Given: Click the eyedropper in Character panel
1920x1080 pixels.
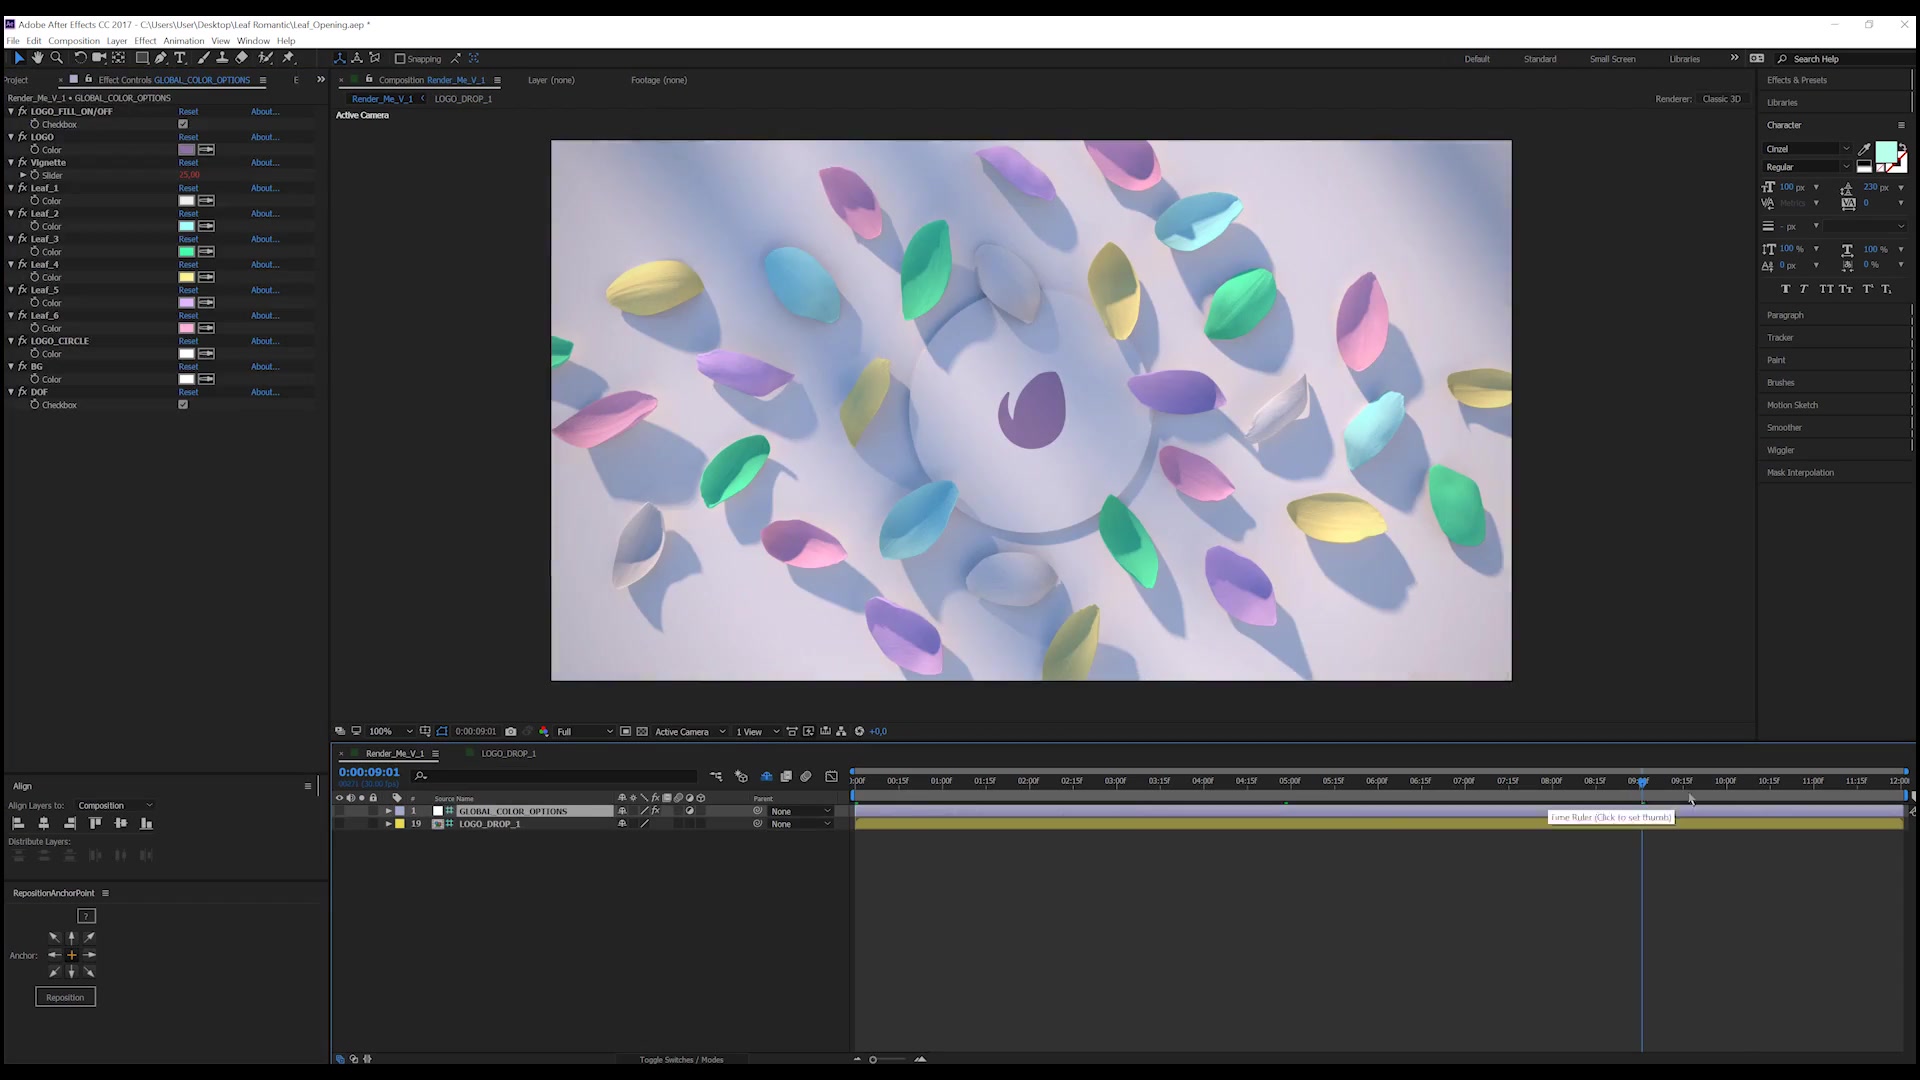Looking at the screenshot, I should tap(1864, 149).
